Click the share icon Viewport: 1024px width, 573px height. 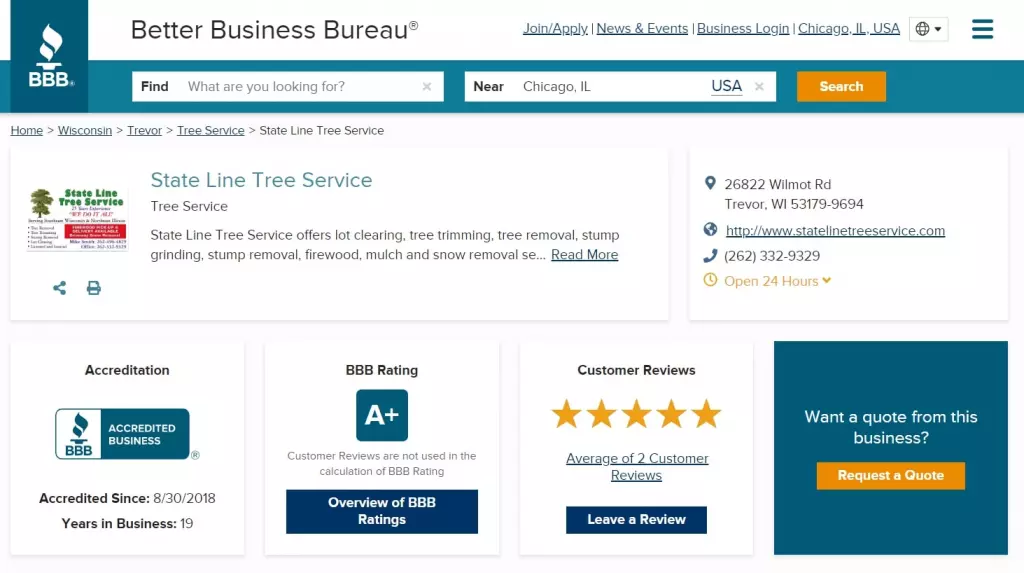click(59, 288)
